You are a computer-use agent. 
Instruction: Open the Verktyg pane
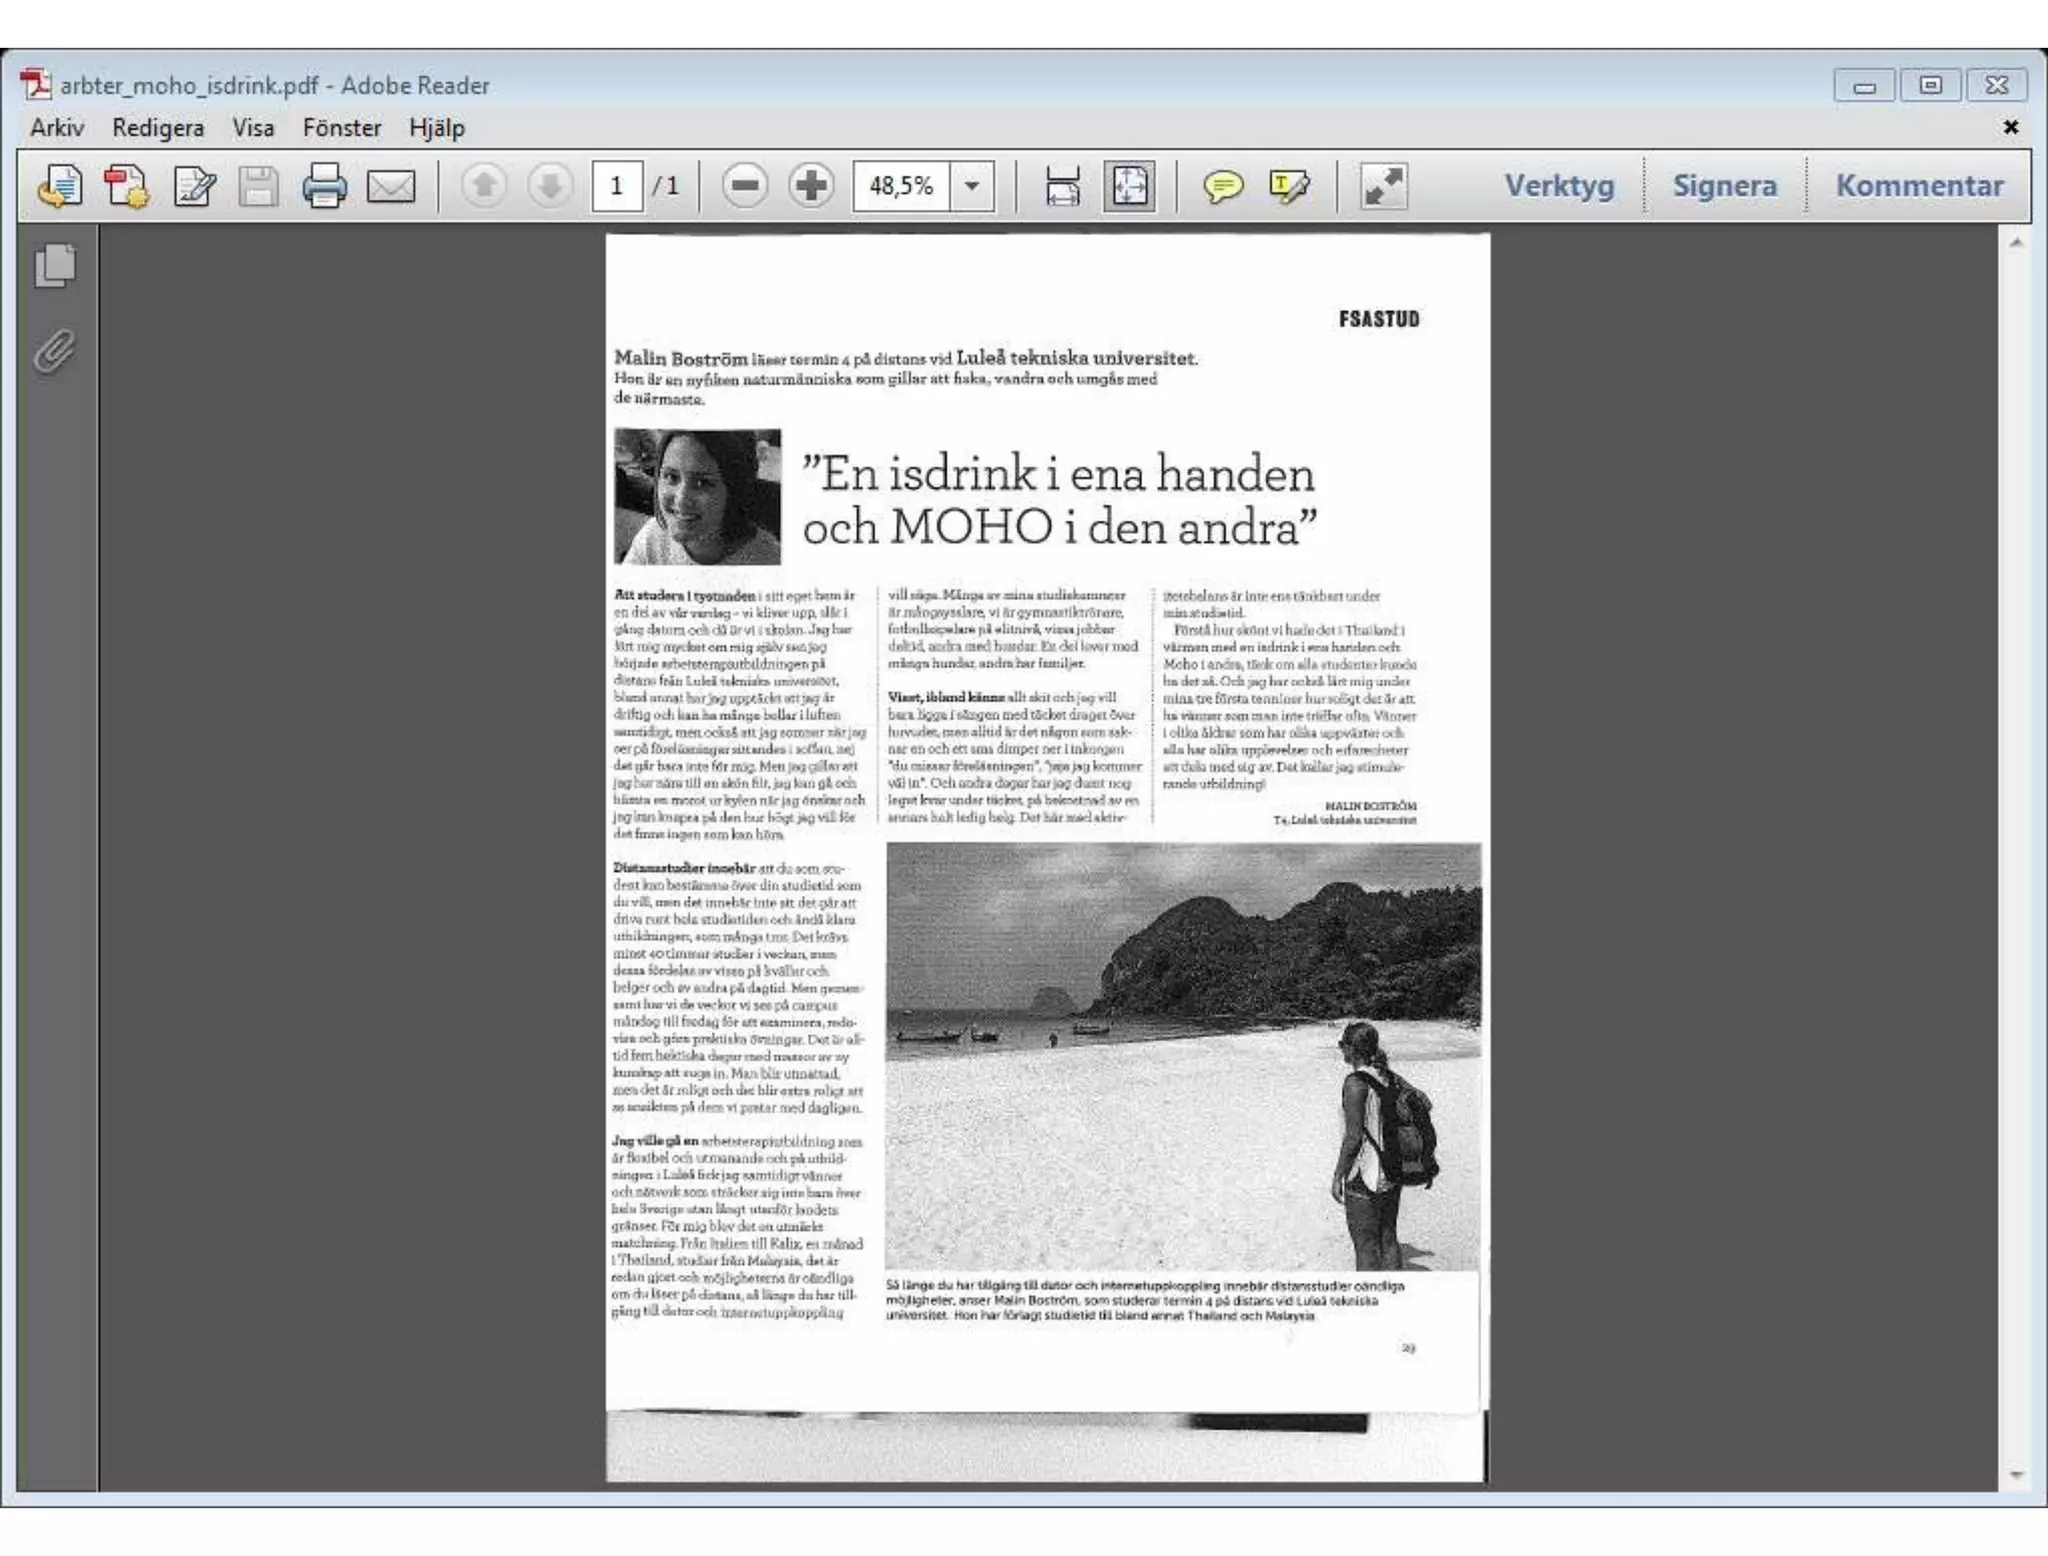1559,186
